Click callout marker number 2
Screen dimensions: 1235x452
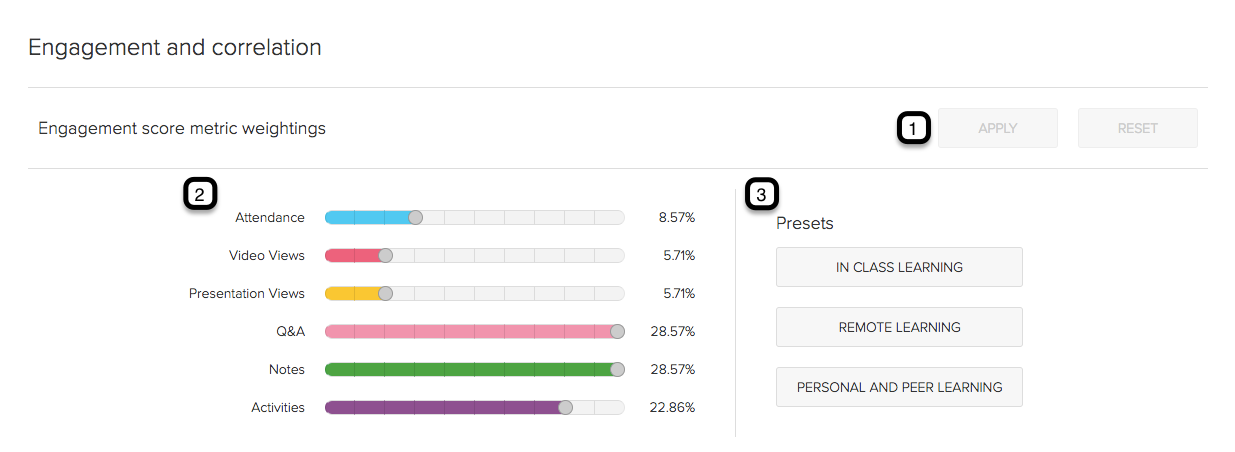200,195
